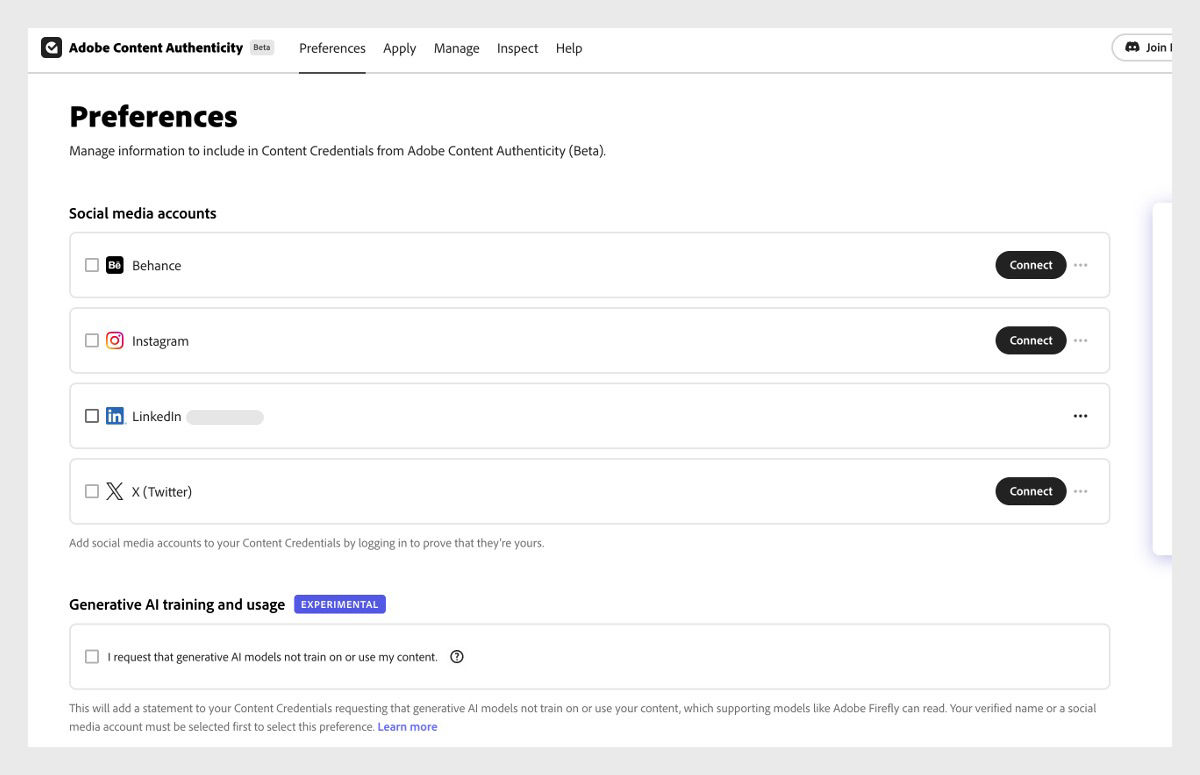1200x775 pixels.
Task: Check the Instagram account checkbox
Action: [92, 340]
